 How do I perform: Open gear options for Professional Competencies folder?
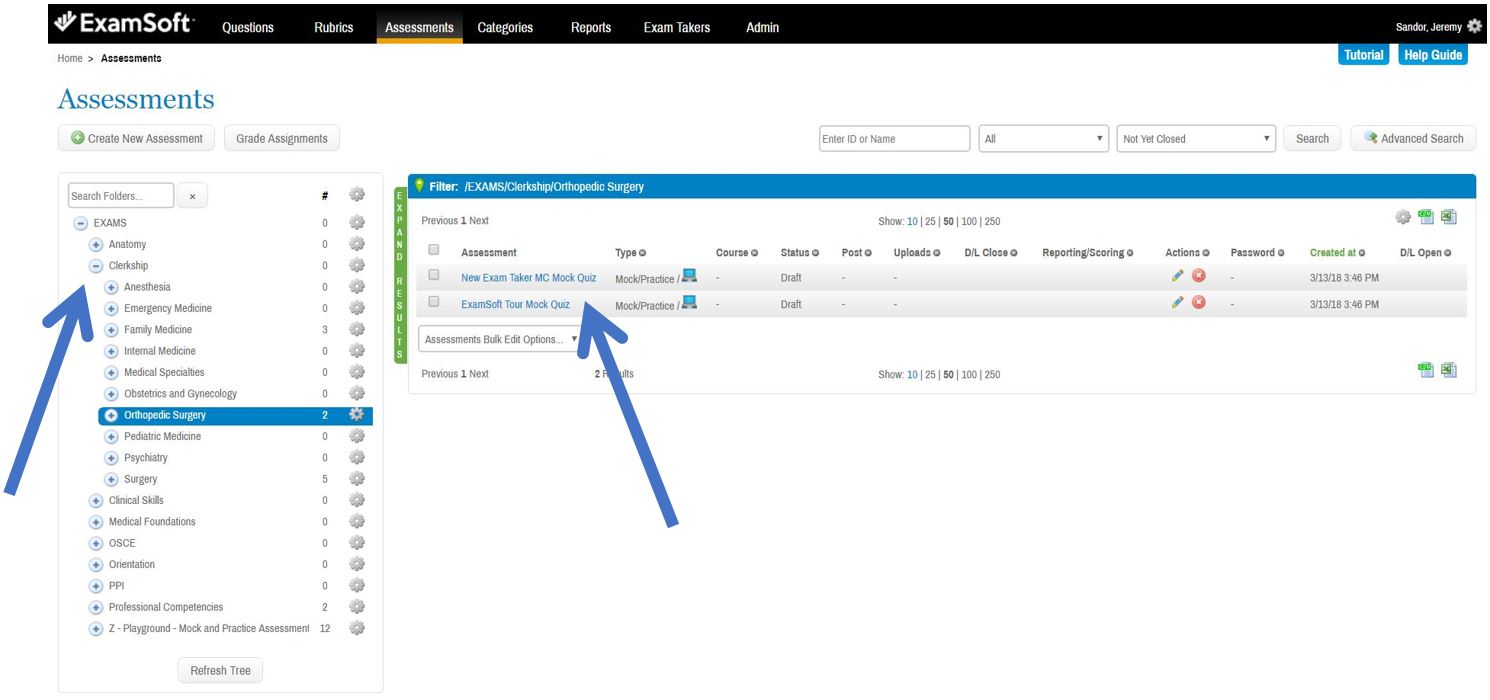[x=357, y=606]
